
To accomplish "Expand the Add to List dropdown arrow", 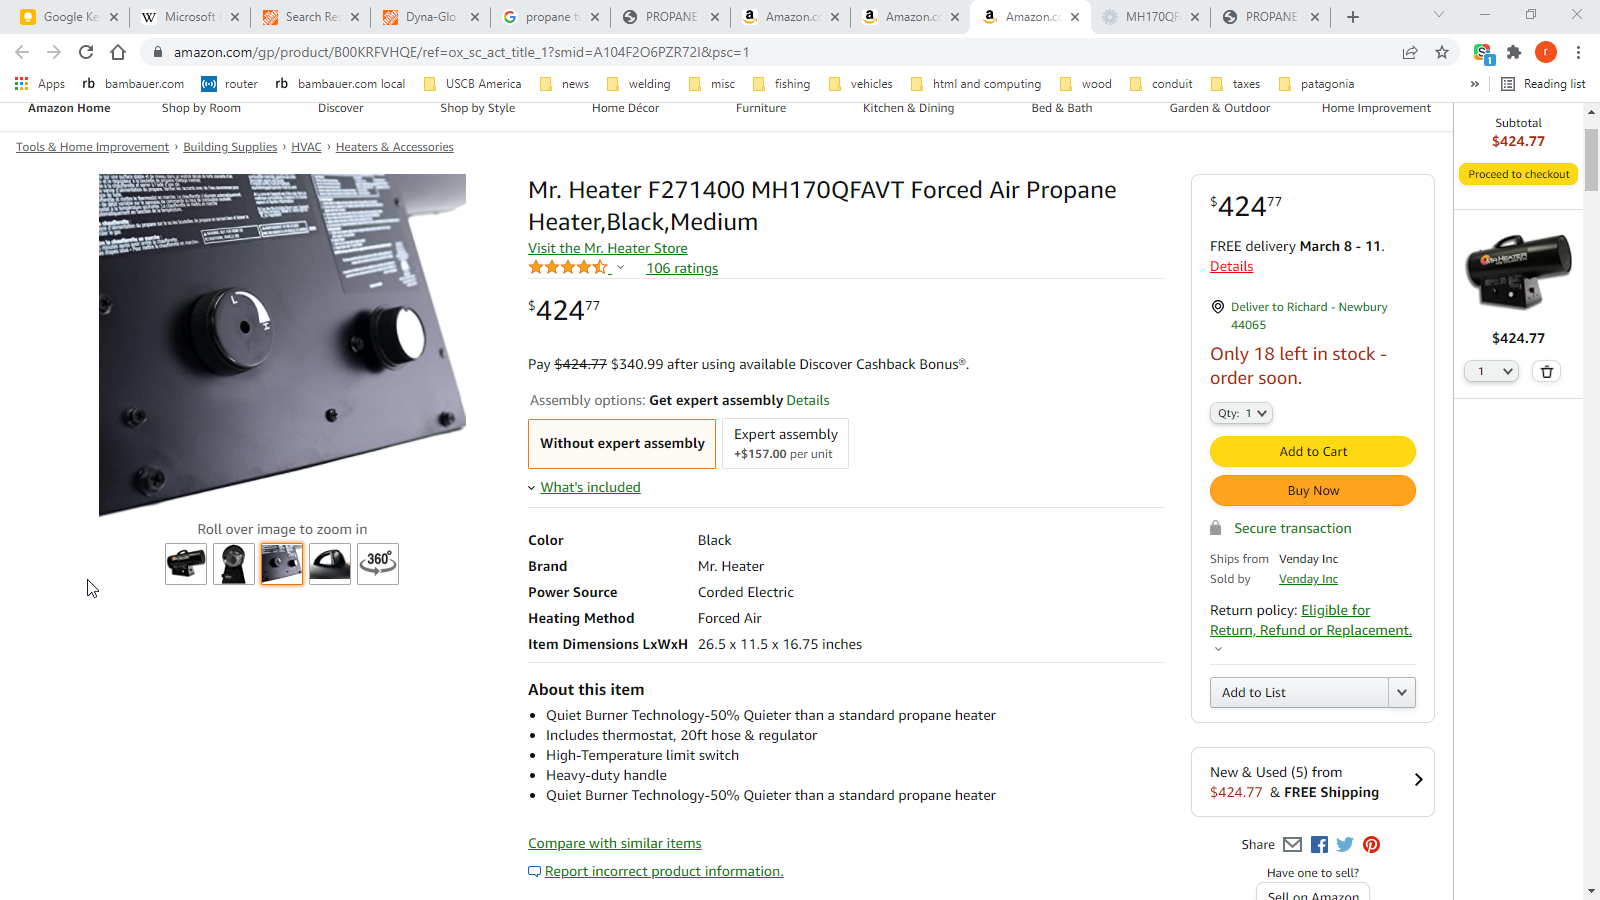I will [1401, 692].
